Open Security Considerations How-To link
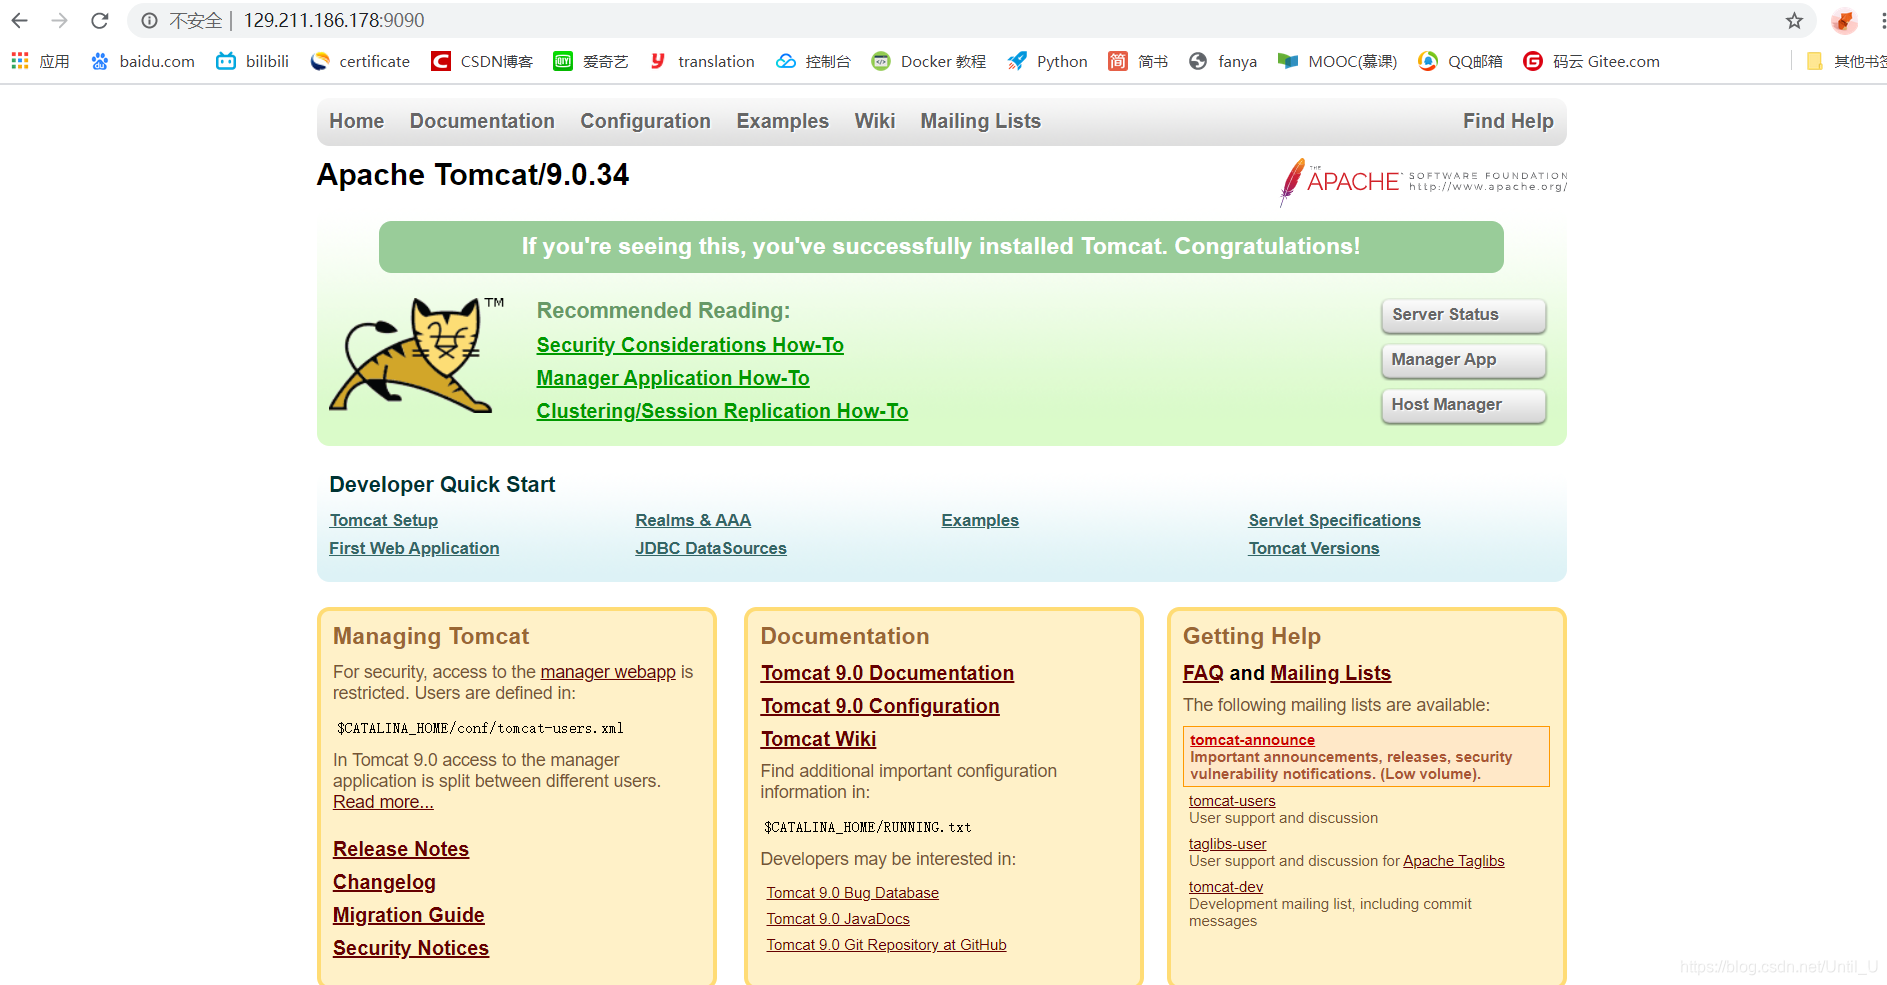The height and width of the screenshot is (985, 1887). (x=690, y=345)
